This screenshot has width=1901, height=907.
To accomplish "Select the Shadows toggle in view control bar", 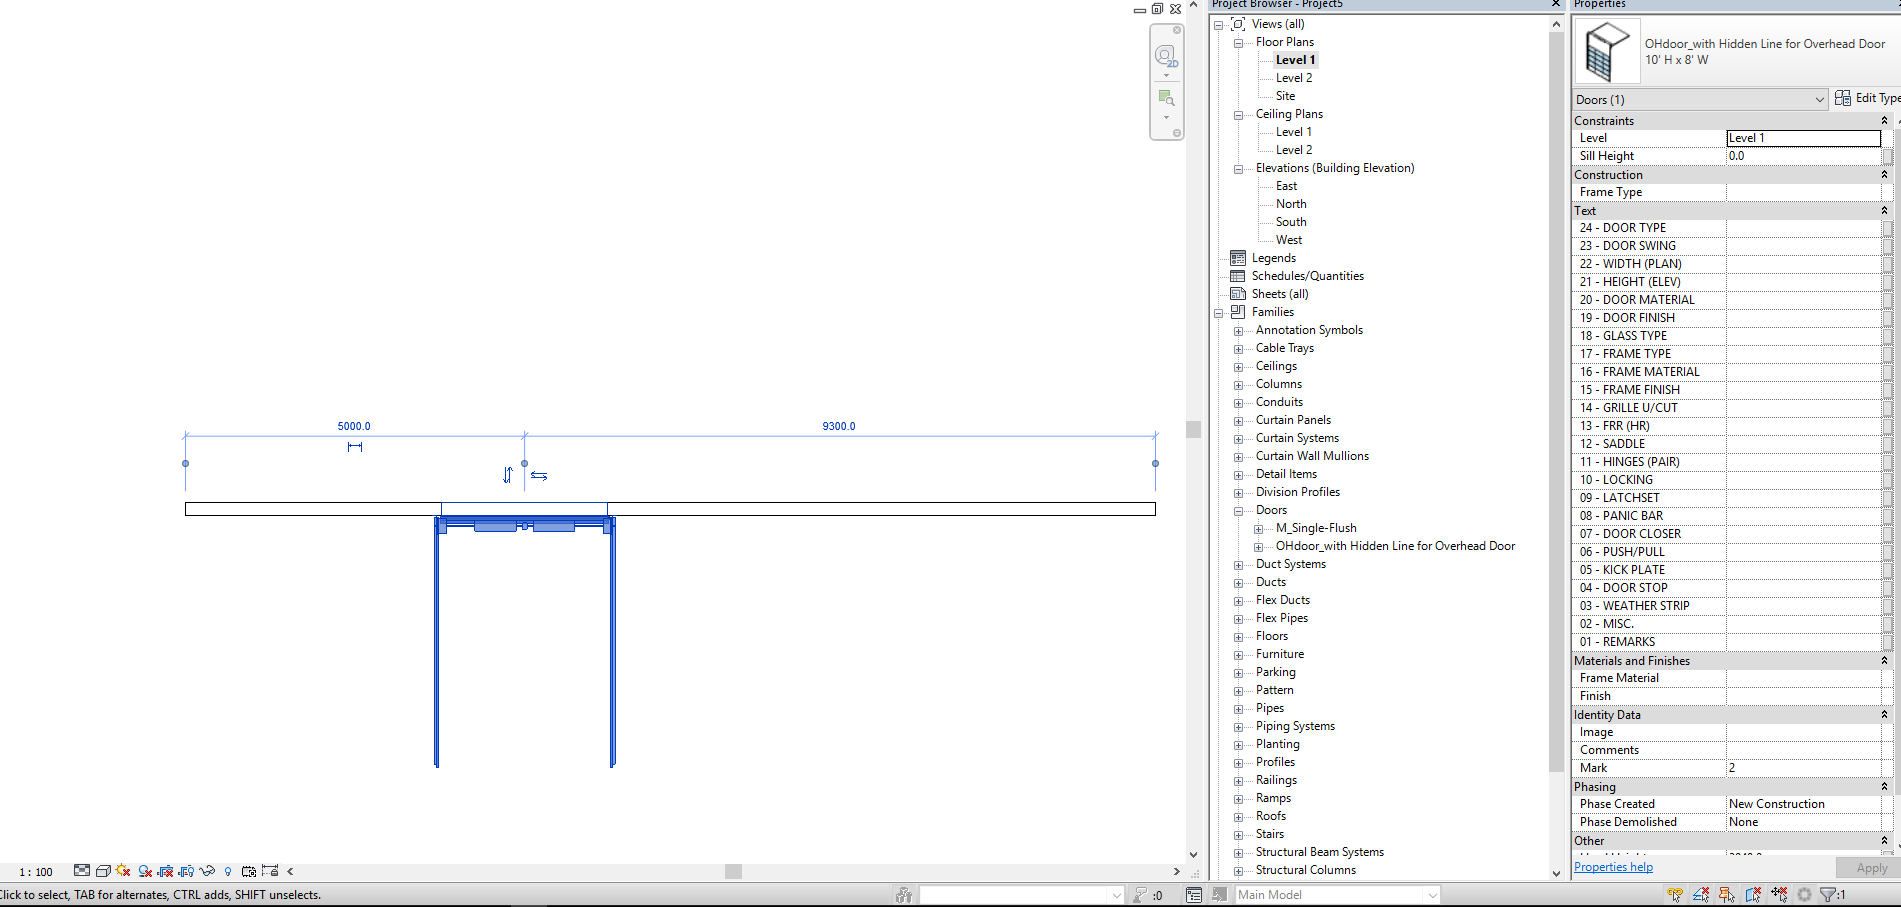I will [145, 870].
